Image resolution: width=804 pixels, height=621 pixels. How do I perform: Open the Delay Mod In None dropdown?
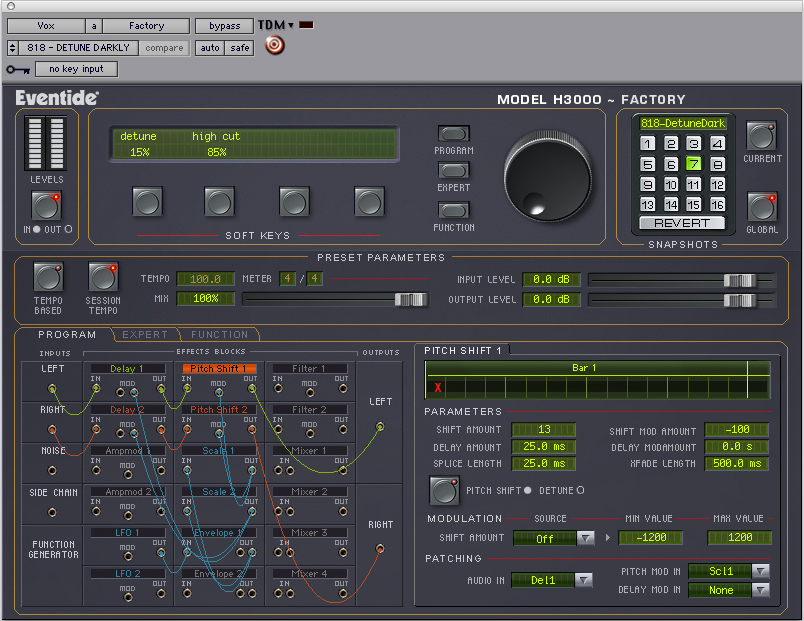tap(729, 590)
